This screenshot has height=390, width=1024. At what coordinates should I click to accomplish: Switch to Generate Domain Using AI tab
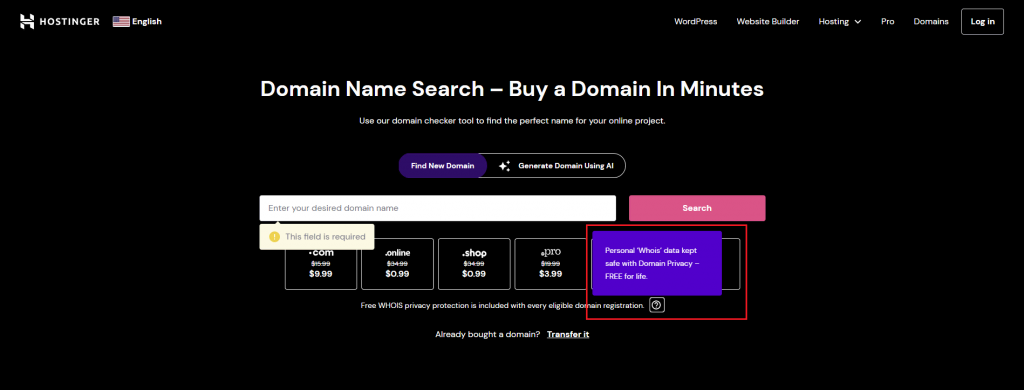pyautogui.click(x=556, y=166)
